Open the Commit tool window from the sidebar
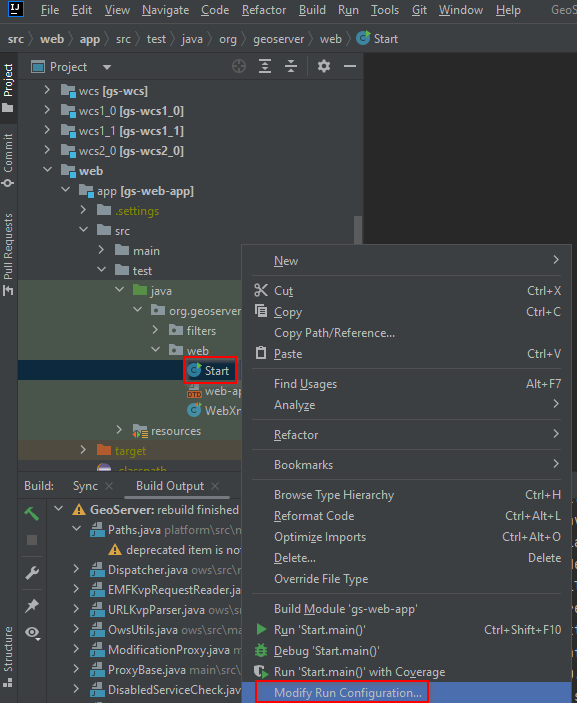577x703 pixels. [x=8, y=160]
